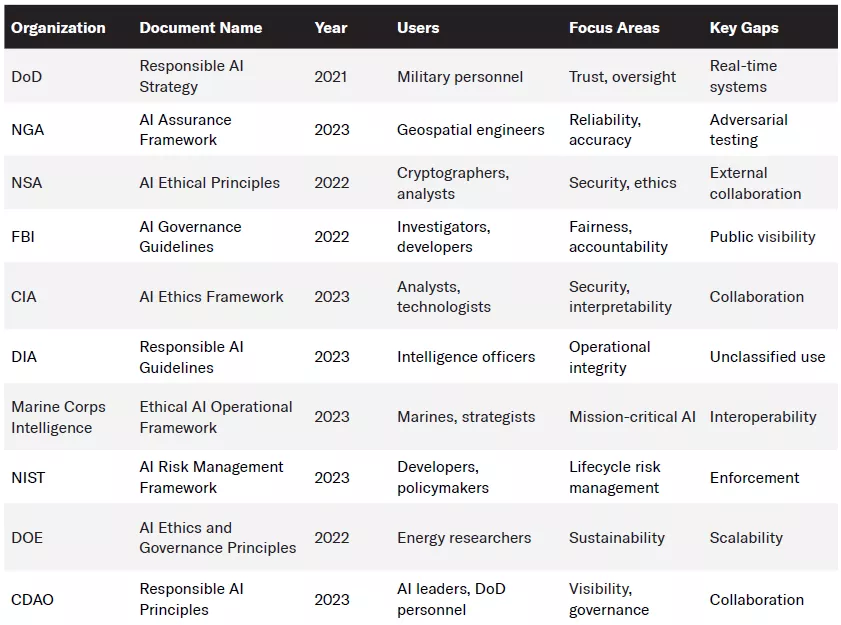Click the AI Governance Guidelines cell
The width and height of the screenshot is (841, 625).
(x=190, y=237)
